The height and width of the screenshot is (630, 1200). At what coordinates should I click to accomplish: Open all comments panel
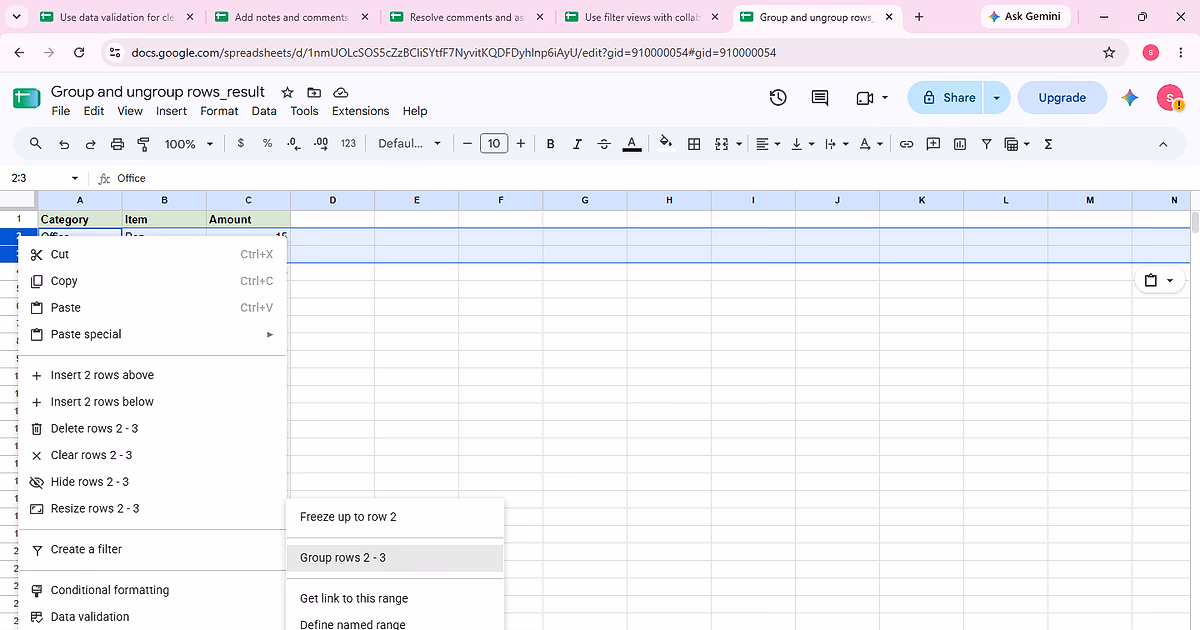[820, 98]
